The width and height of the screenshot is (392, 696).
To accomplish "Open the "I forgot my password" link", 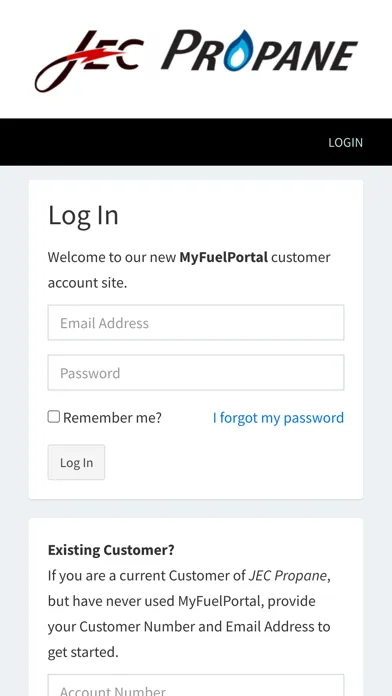I will [278, 418].
